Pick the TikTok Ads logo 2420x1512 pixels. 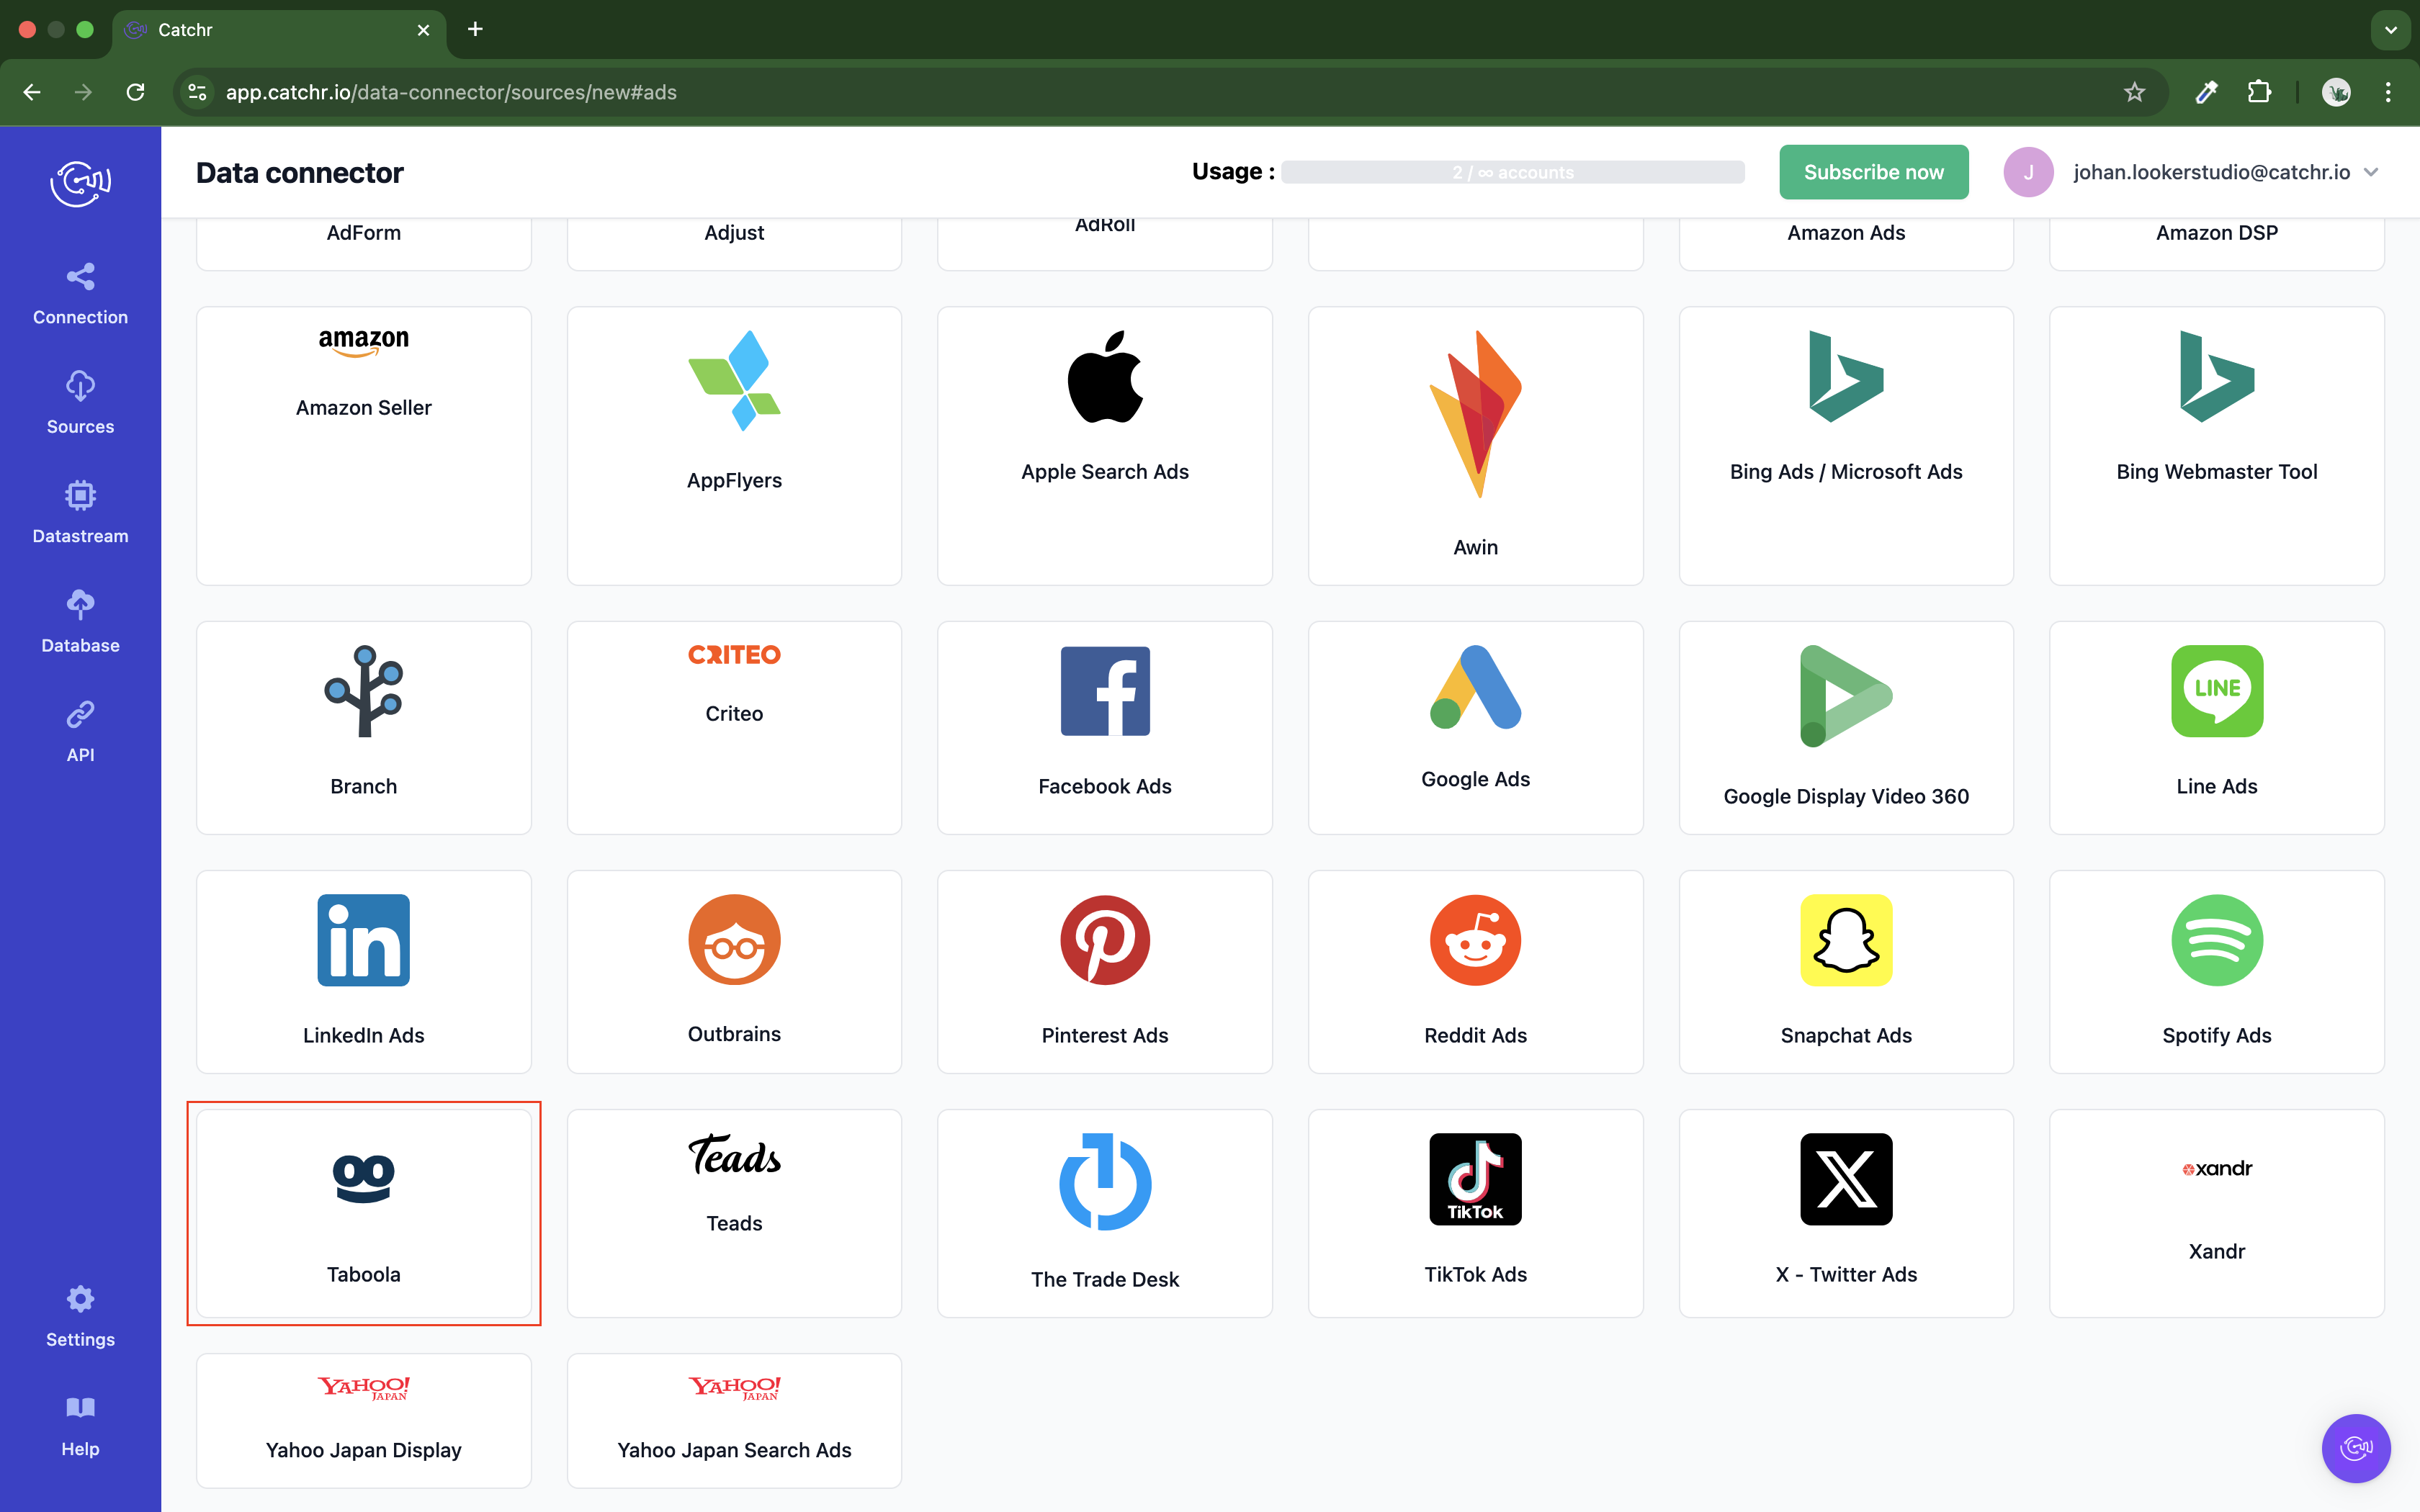coord(1475,1179)
